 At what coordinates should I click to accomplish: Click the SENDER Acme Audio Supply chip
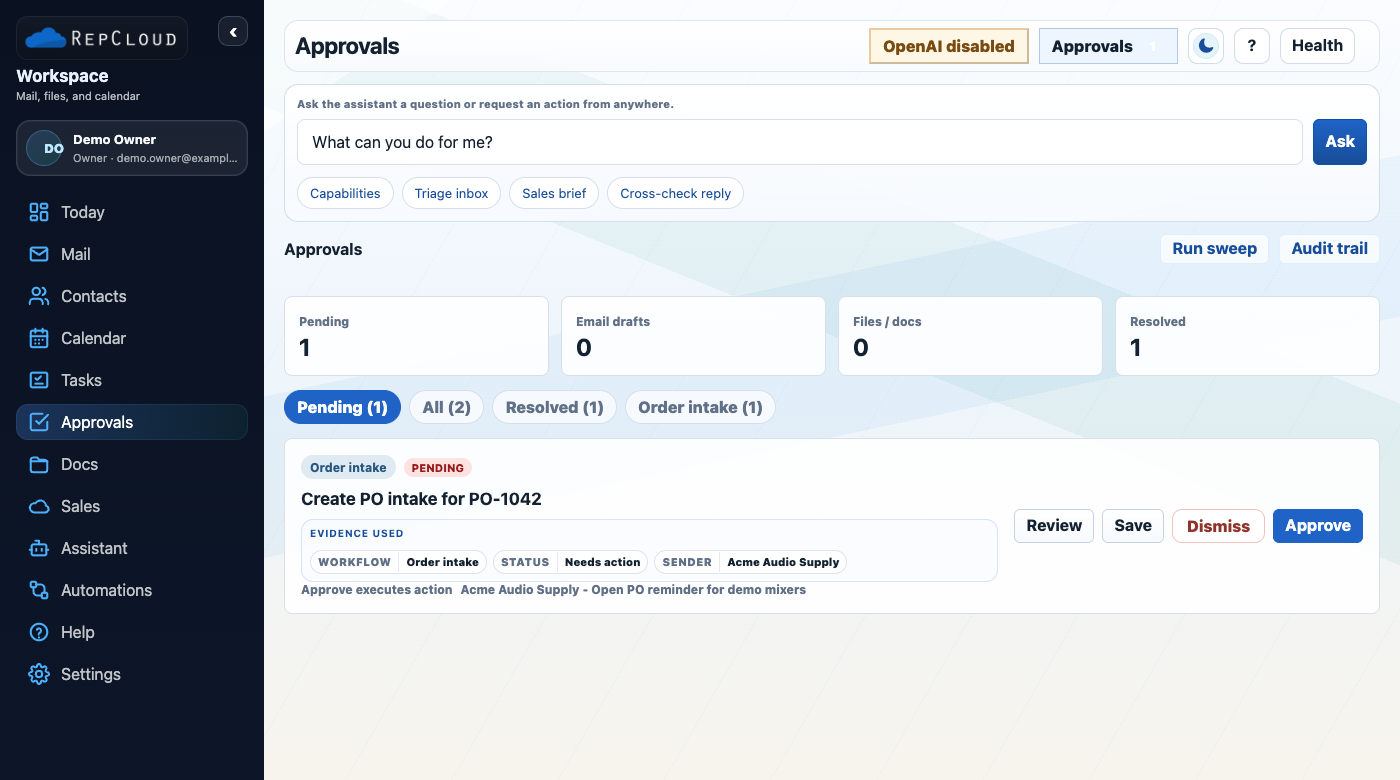750,562
